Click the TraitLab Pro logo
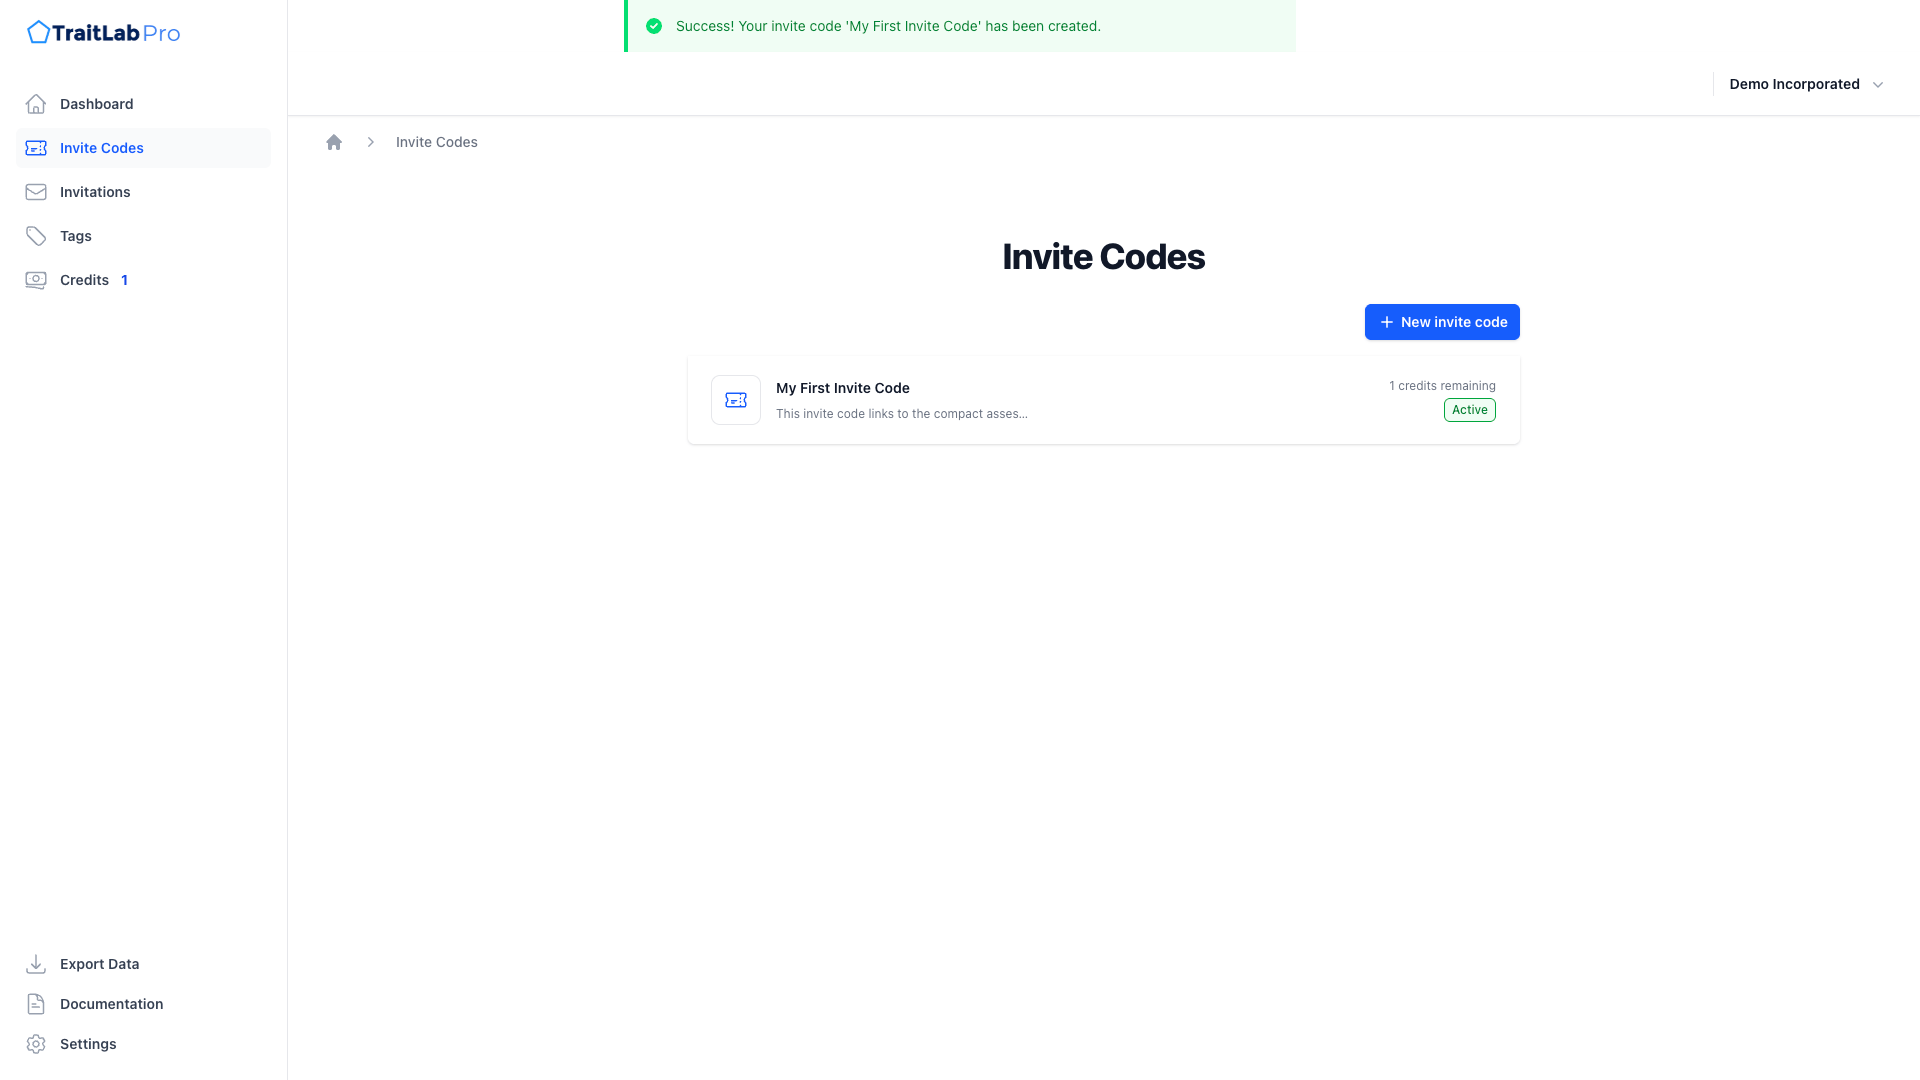The image size is (1920, 1080). click(x=103, y=33)
